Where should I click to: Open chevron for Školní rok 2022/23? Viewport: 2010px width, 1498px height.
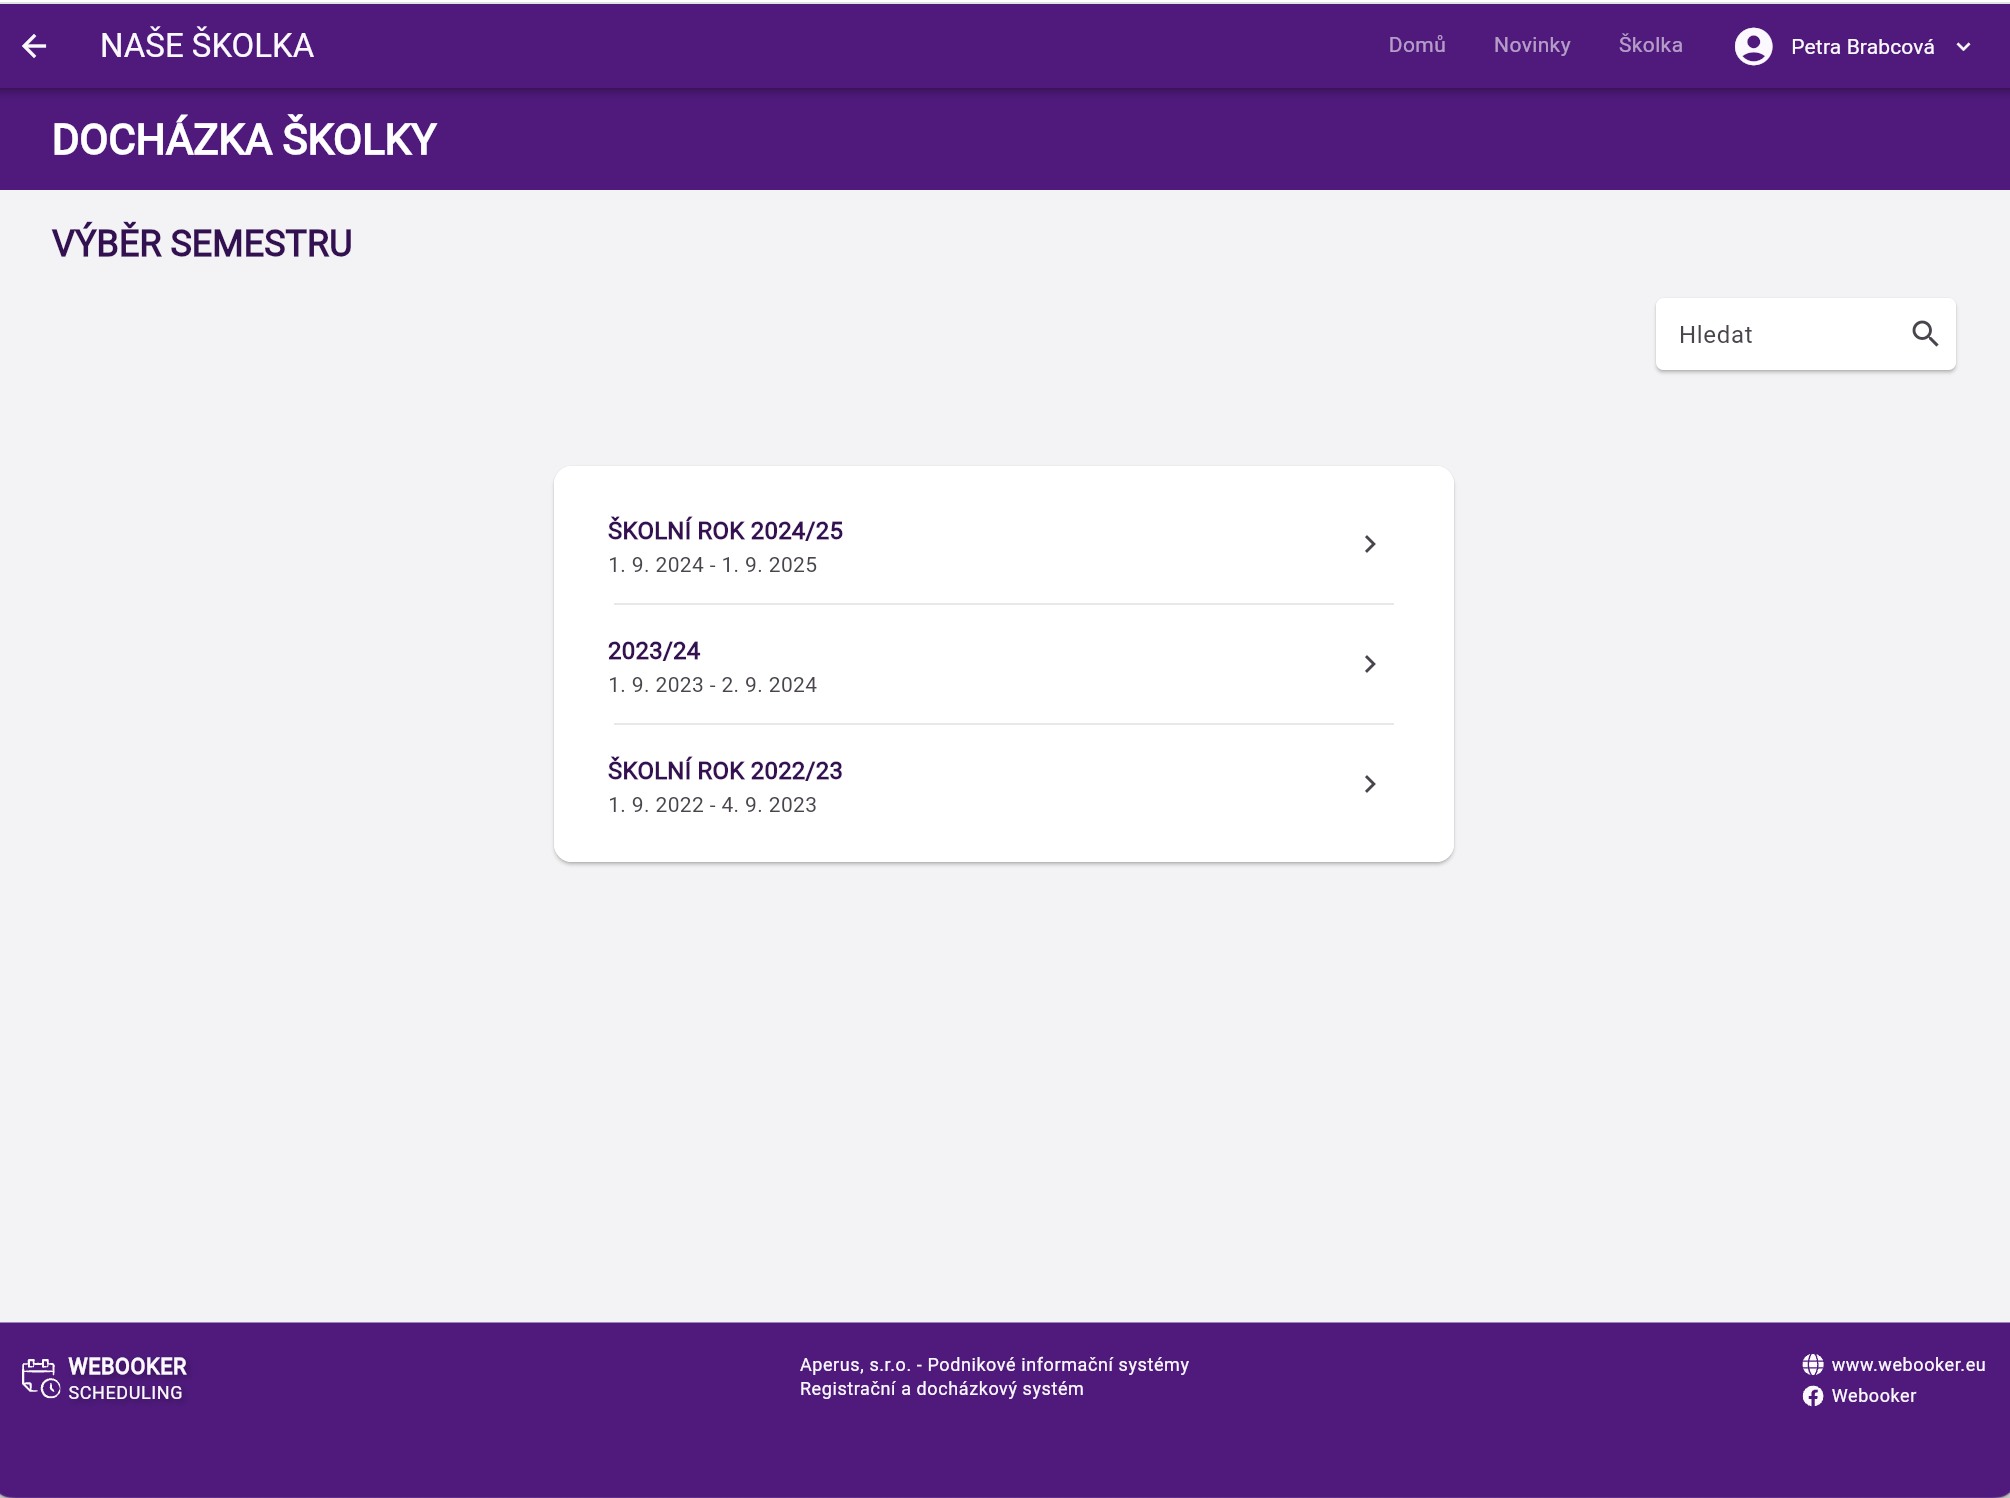pyautogui.click(x=1370, y=784)
